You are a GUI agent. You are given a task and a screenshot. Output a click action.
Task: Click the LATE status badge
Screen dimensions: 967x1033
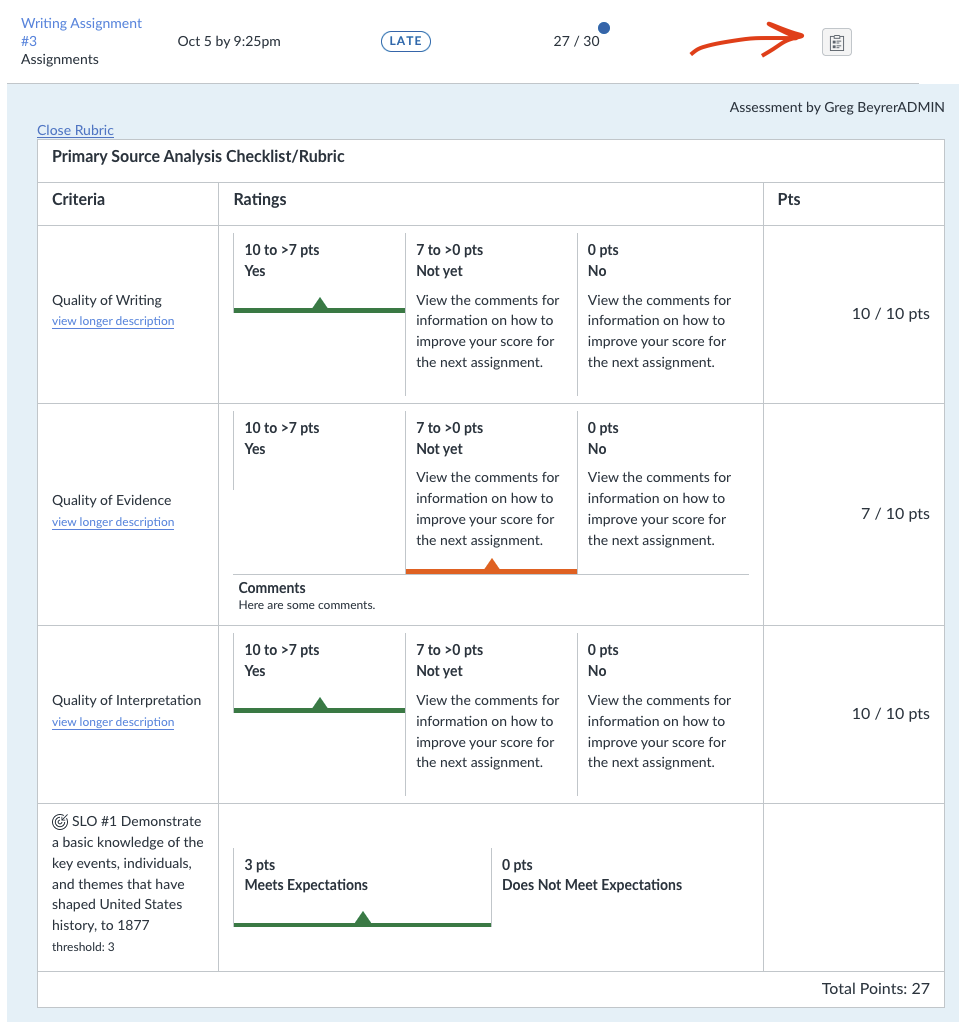(406, 41)
